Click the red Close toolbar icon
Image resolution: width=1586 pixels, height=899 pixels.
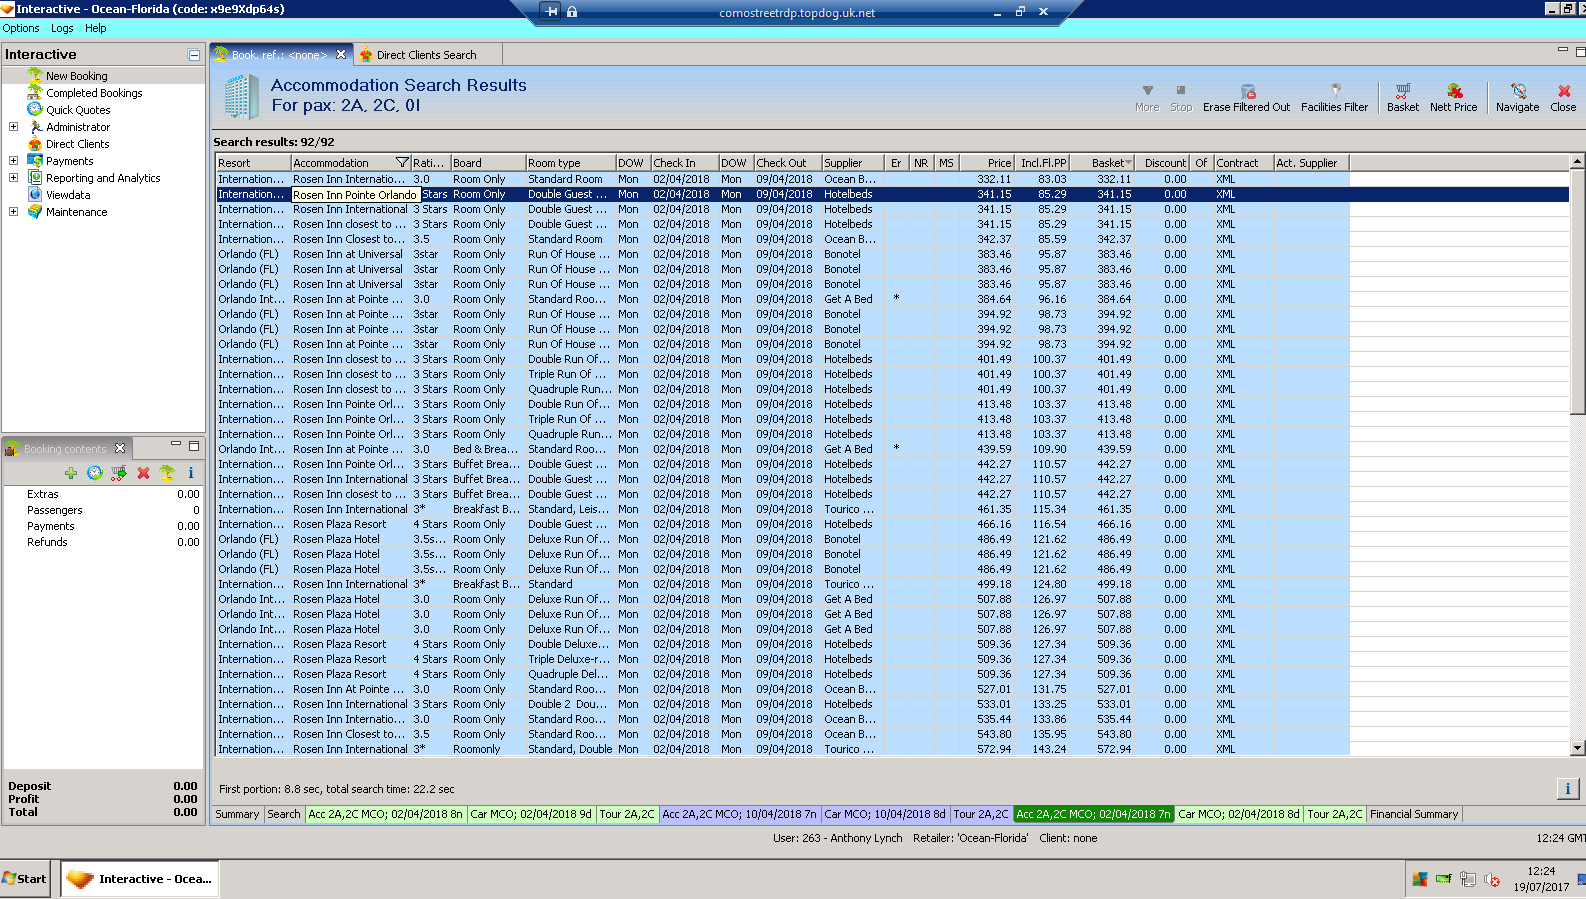[1563, 97]
